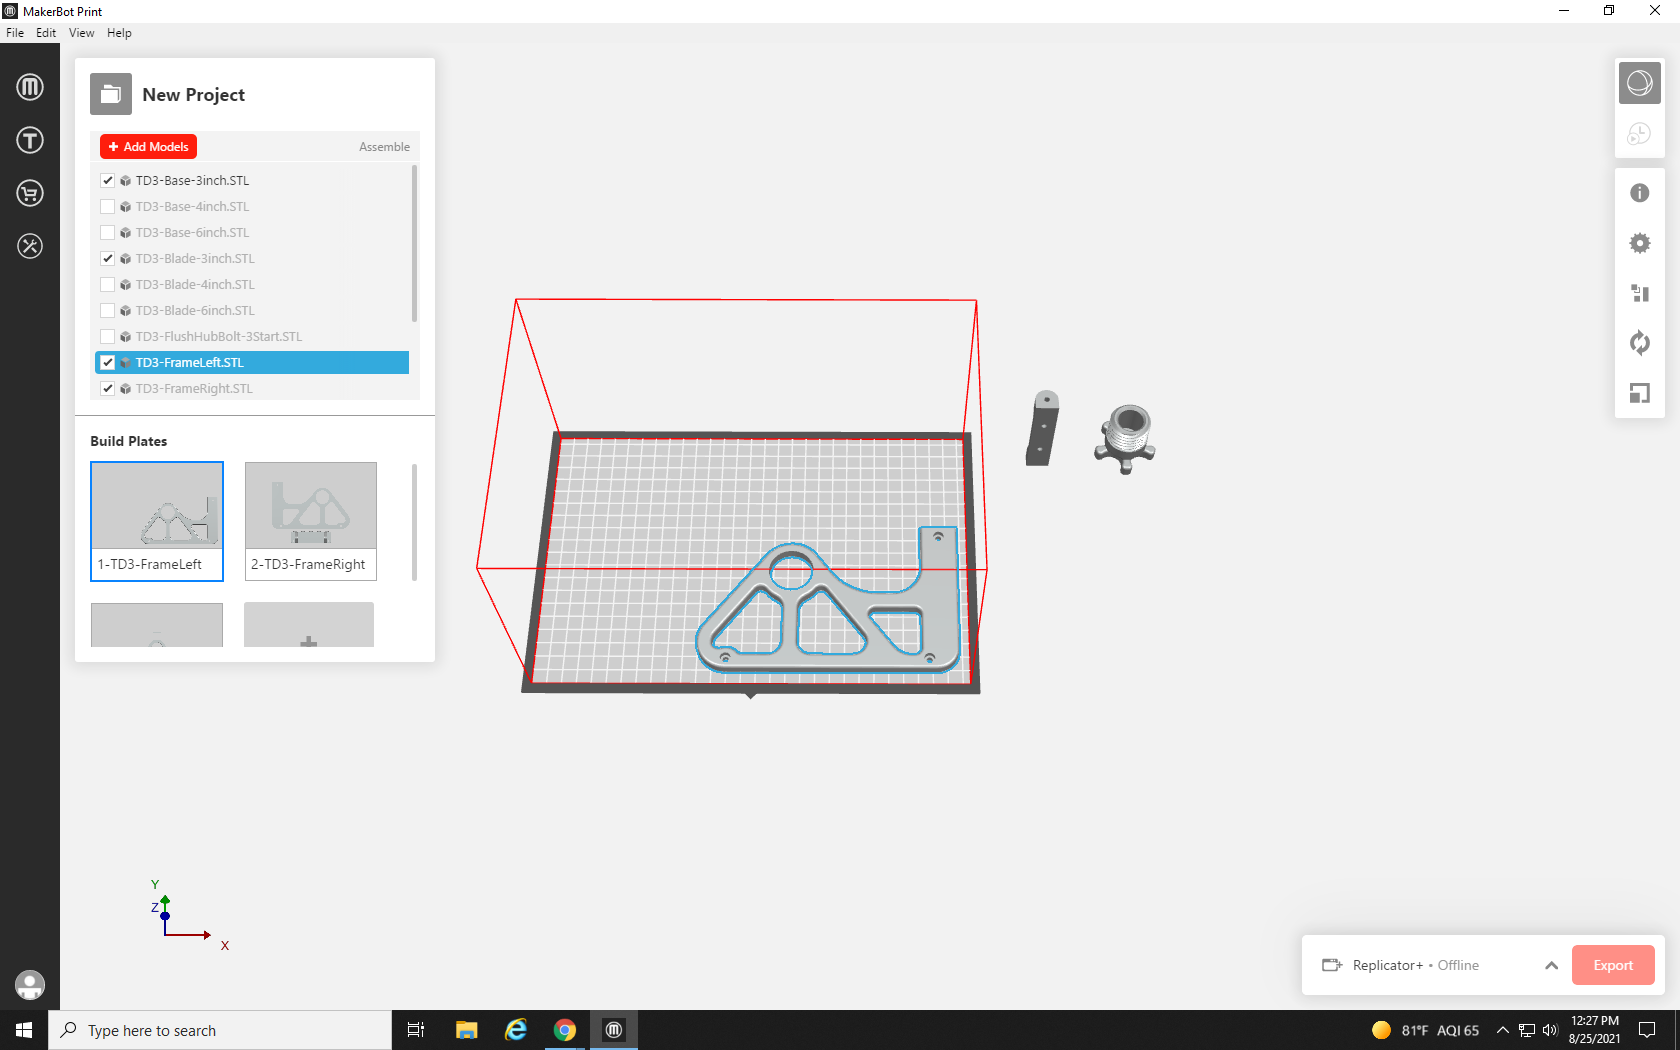Click Add Models button
This screenshot has width=1680, height=1050.
coord(148,147)
